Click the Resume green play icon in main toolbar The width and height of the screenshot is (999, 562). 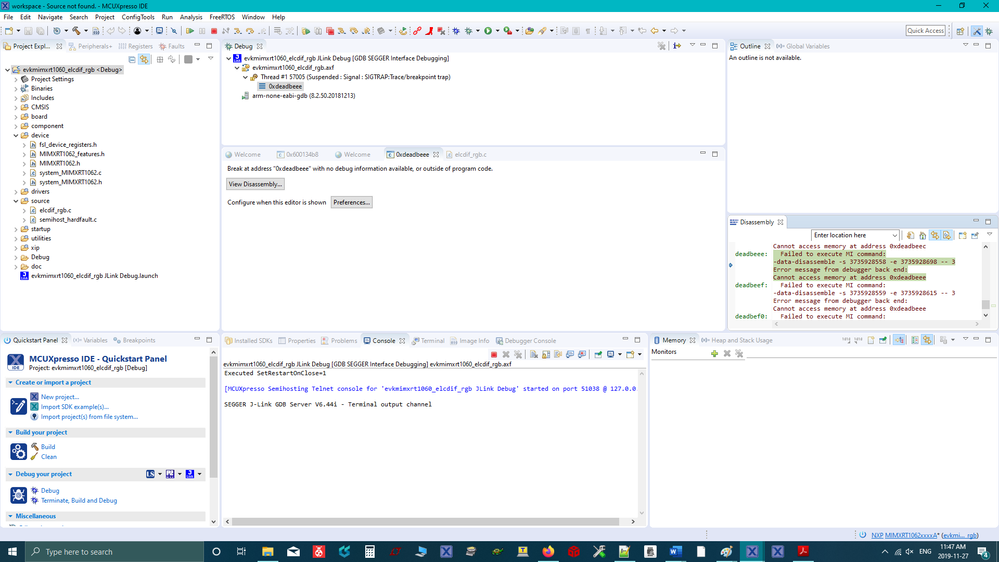pyautogui.click(x=190, y=31)
